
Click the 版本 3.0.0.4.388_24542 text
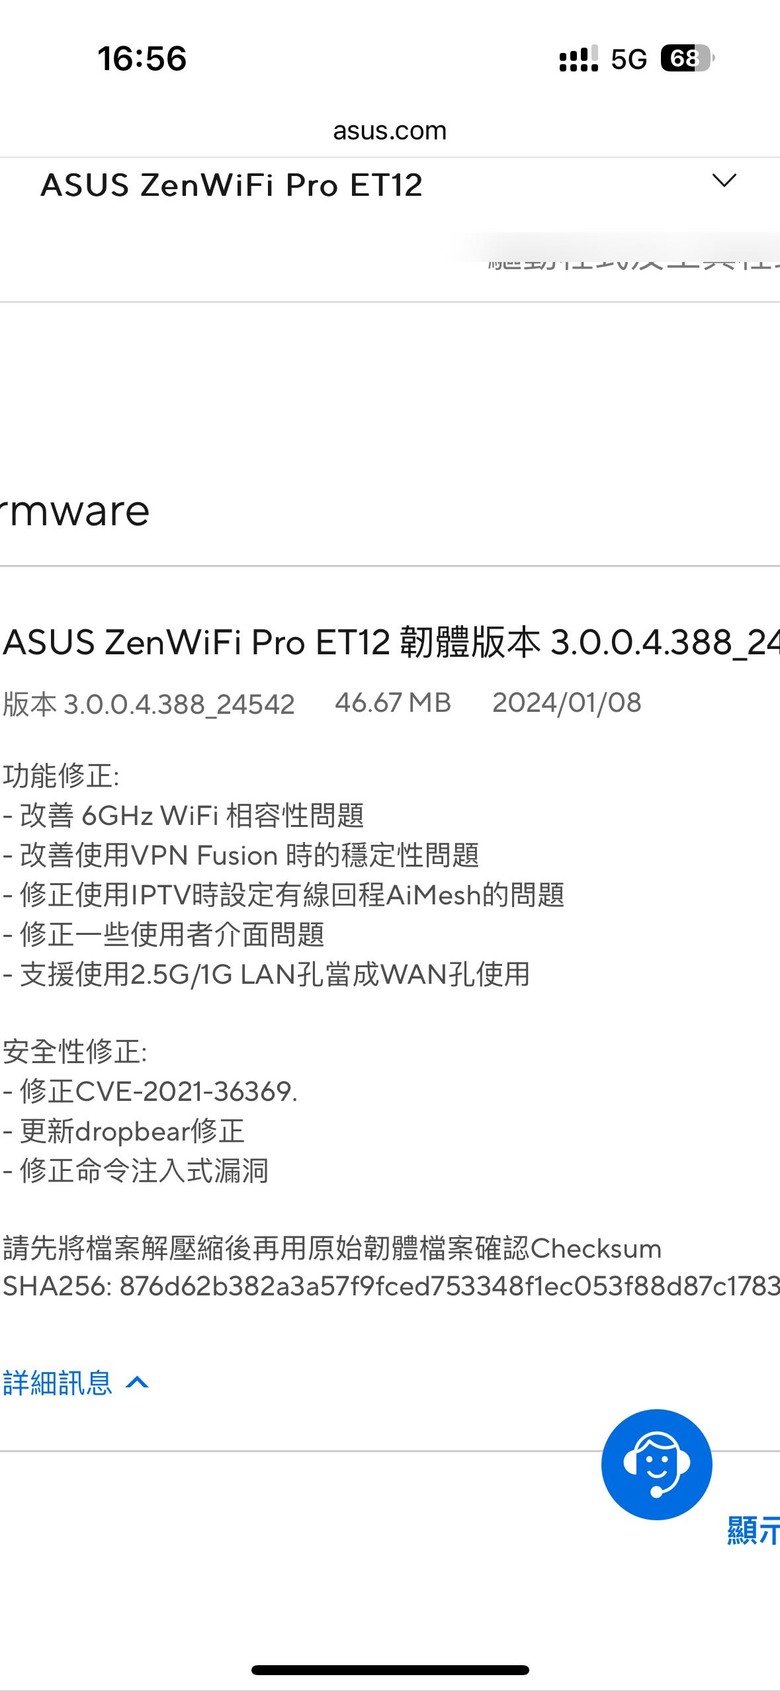click(149, 704)
